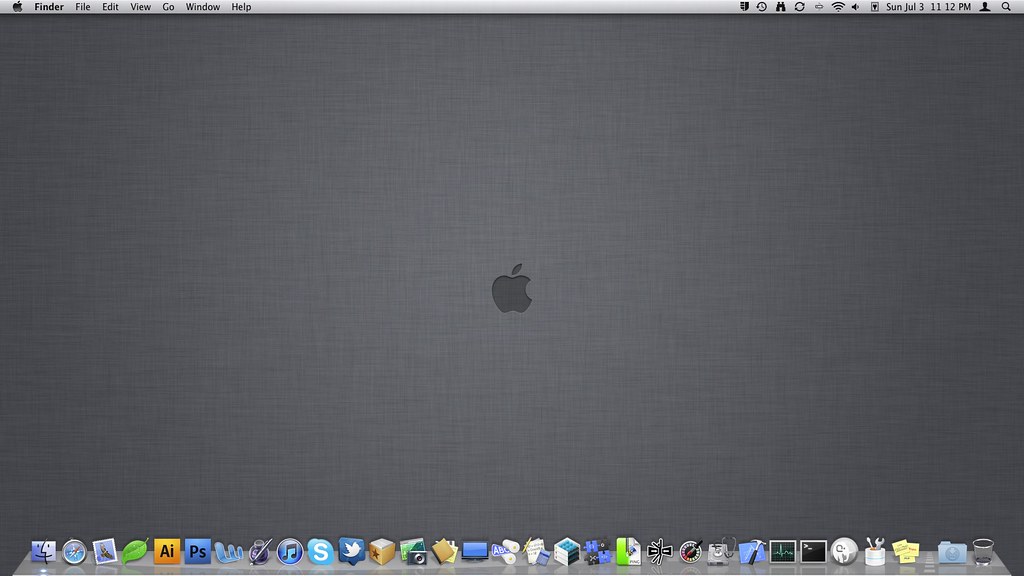Open the View menu
Image resolution: width=1024 pixels, height=576 pixels.
tap(140, 7)
